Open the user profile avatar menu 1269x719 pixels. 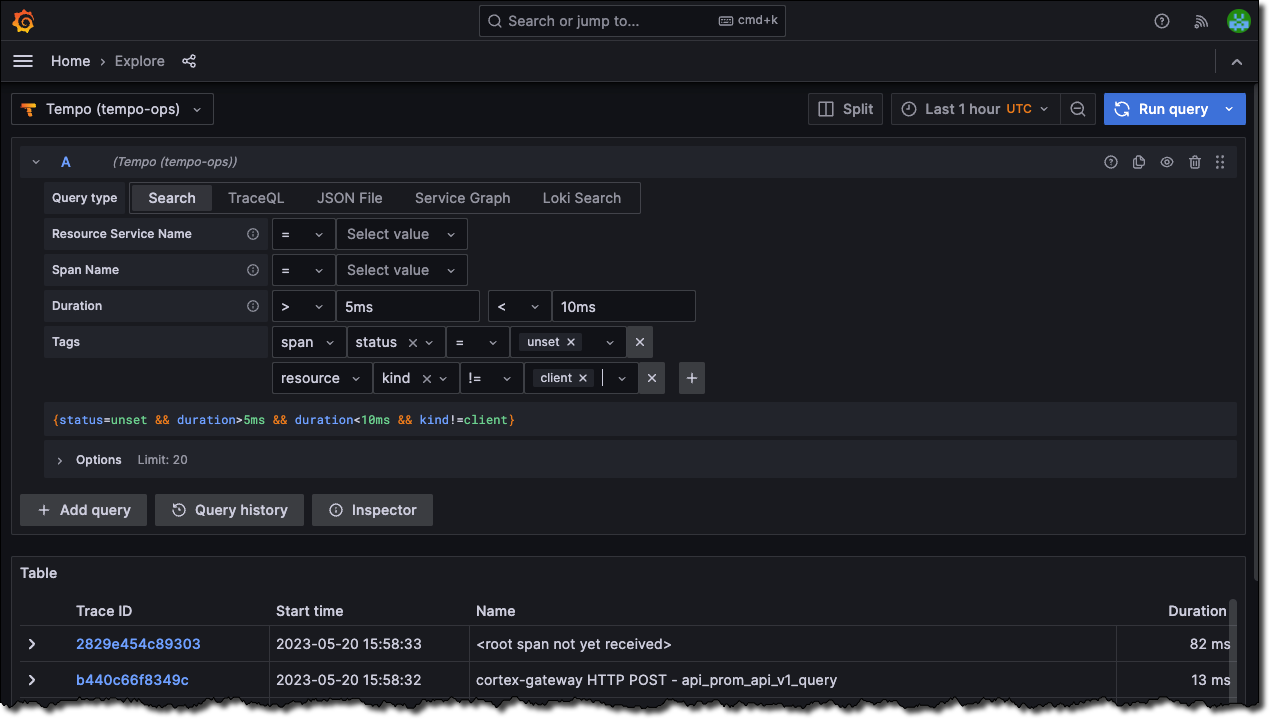[1238, 20]
